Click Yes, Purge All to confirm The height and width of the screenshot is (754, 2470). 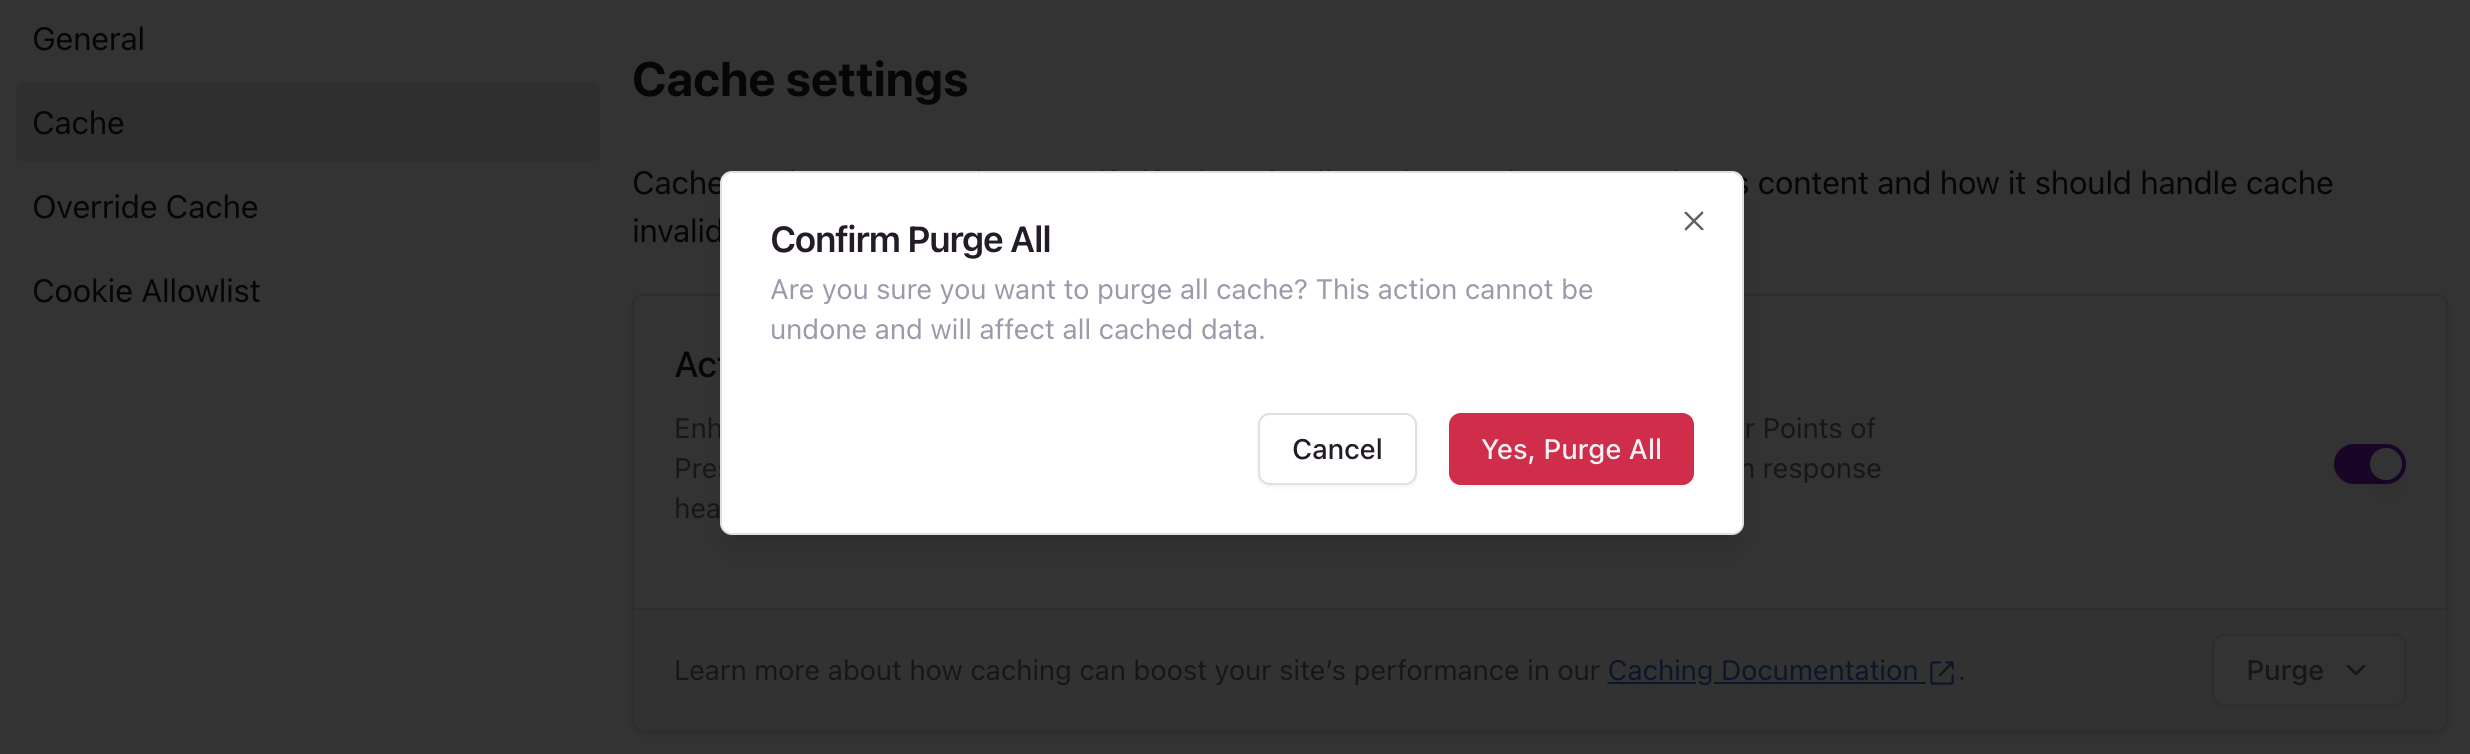click(1570, 449)
